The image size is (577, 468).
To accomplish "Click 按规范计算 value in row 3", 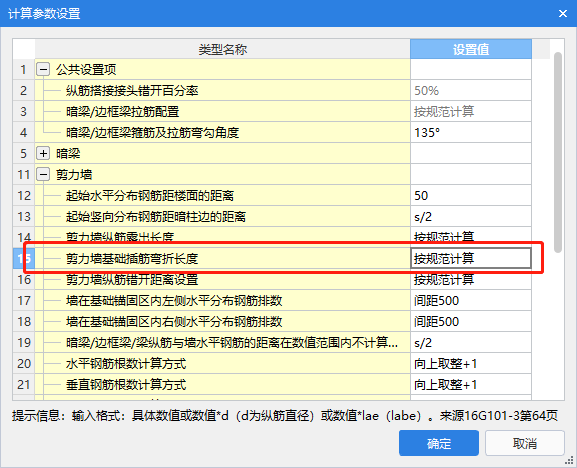I will point(471,111).
